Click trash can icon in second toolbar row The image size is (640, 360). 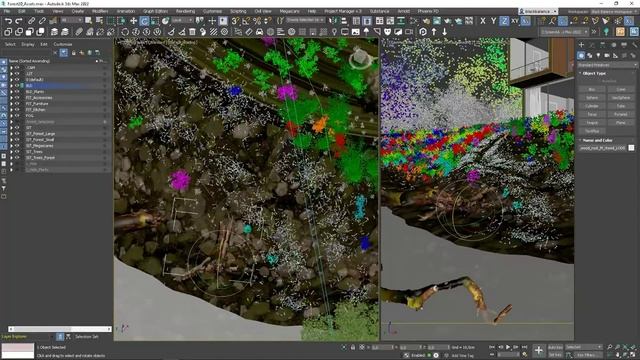[192, 31]
